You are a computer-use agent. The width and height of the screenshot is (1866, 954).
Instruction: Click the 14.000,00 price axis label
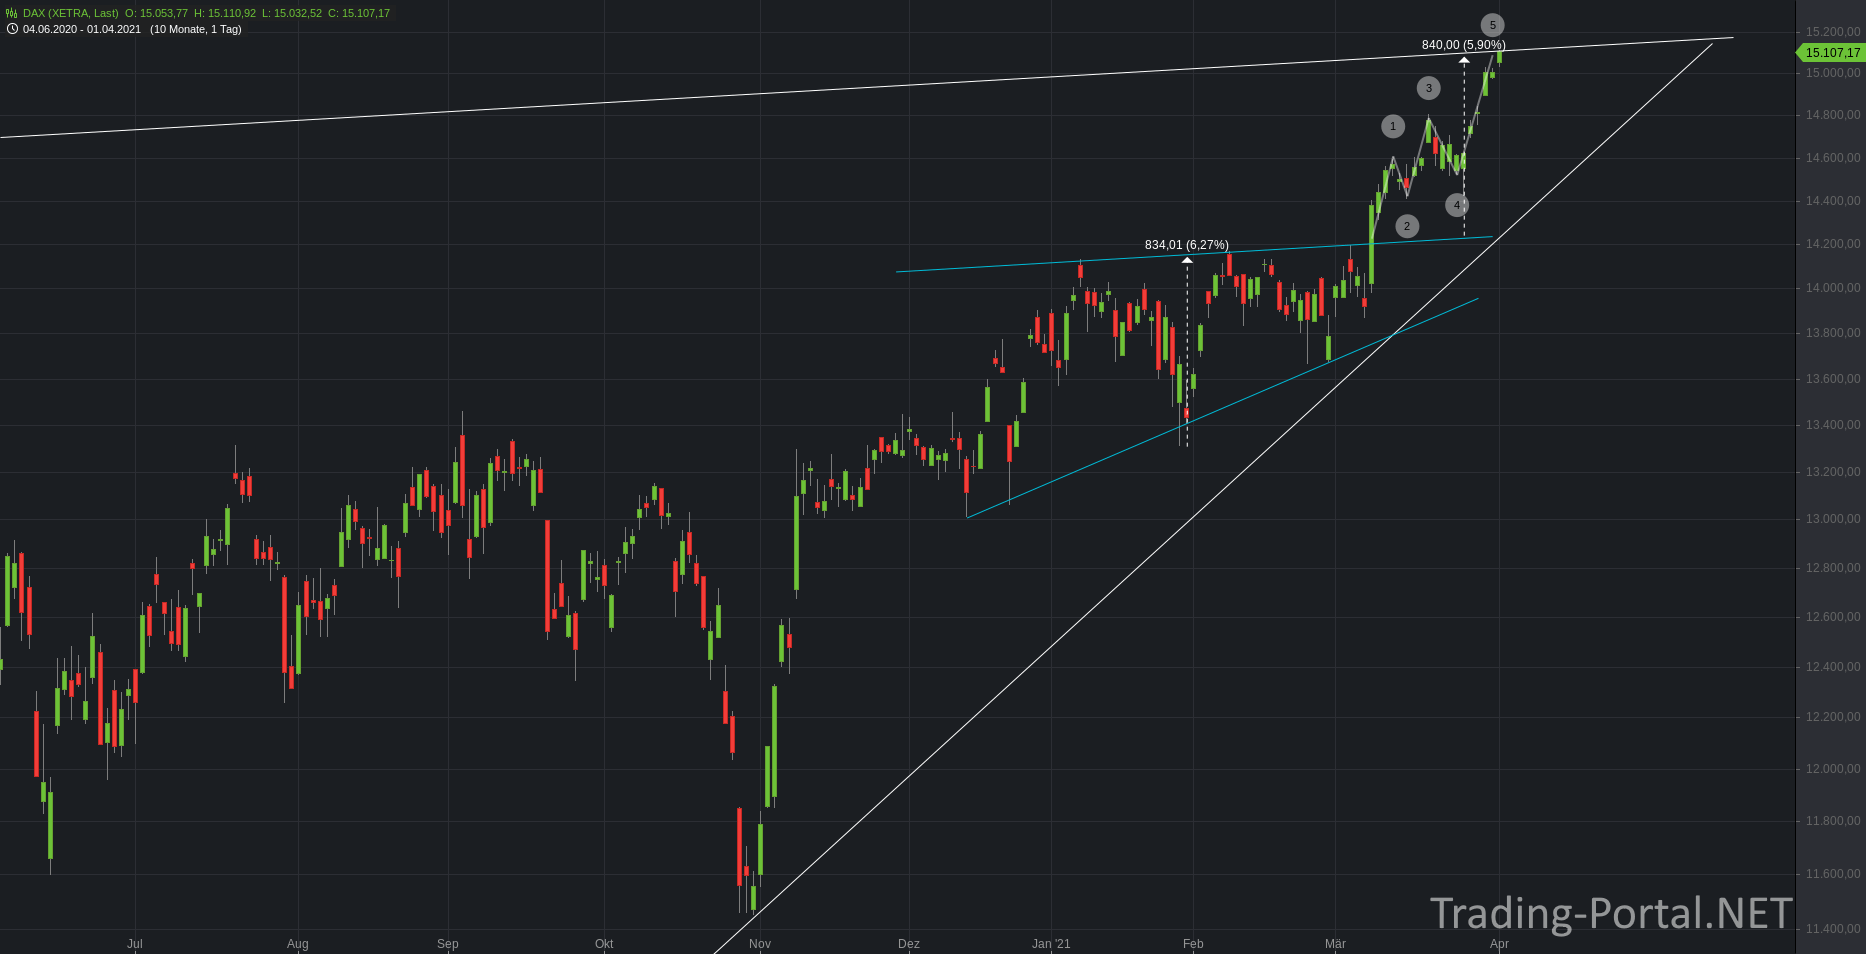point(1833,288)
